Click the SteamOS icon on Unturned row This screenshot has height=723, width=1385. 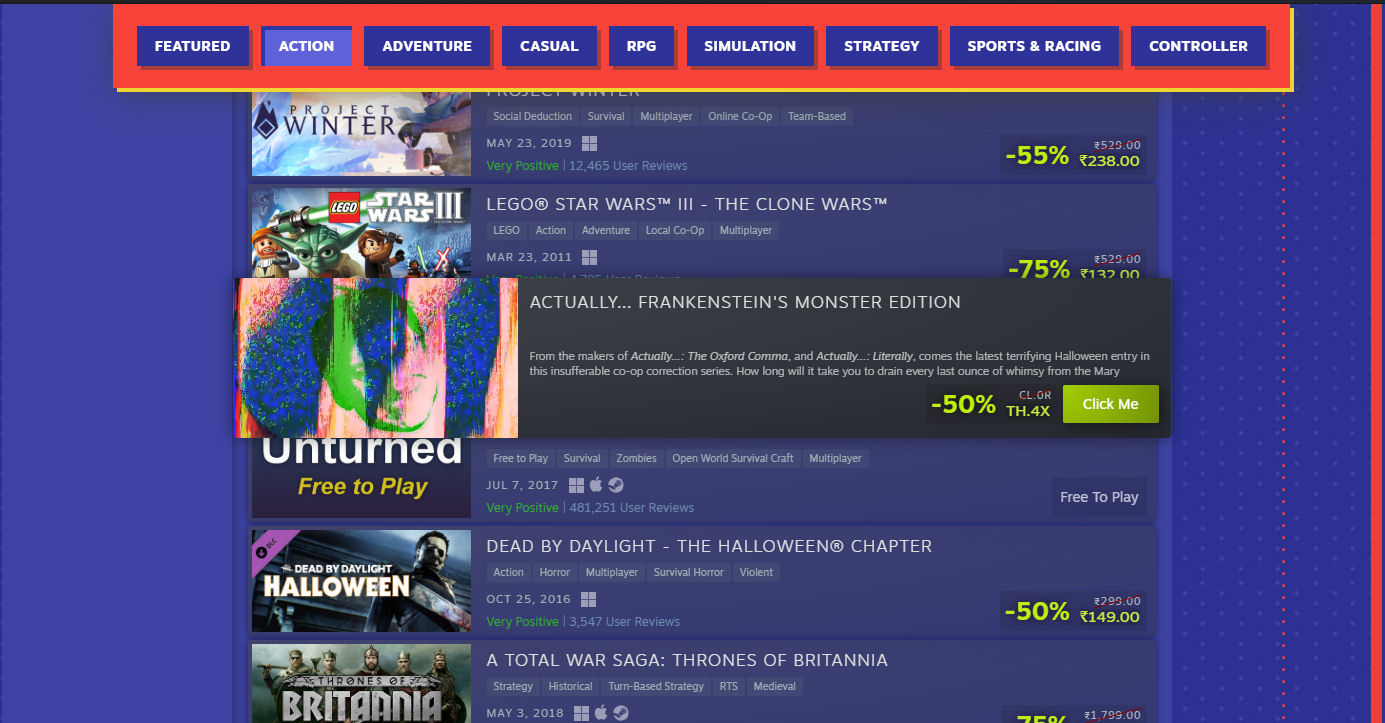pyautogui.click(x=616, y=485)
